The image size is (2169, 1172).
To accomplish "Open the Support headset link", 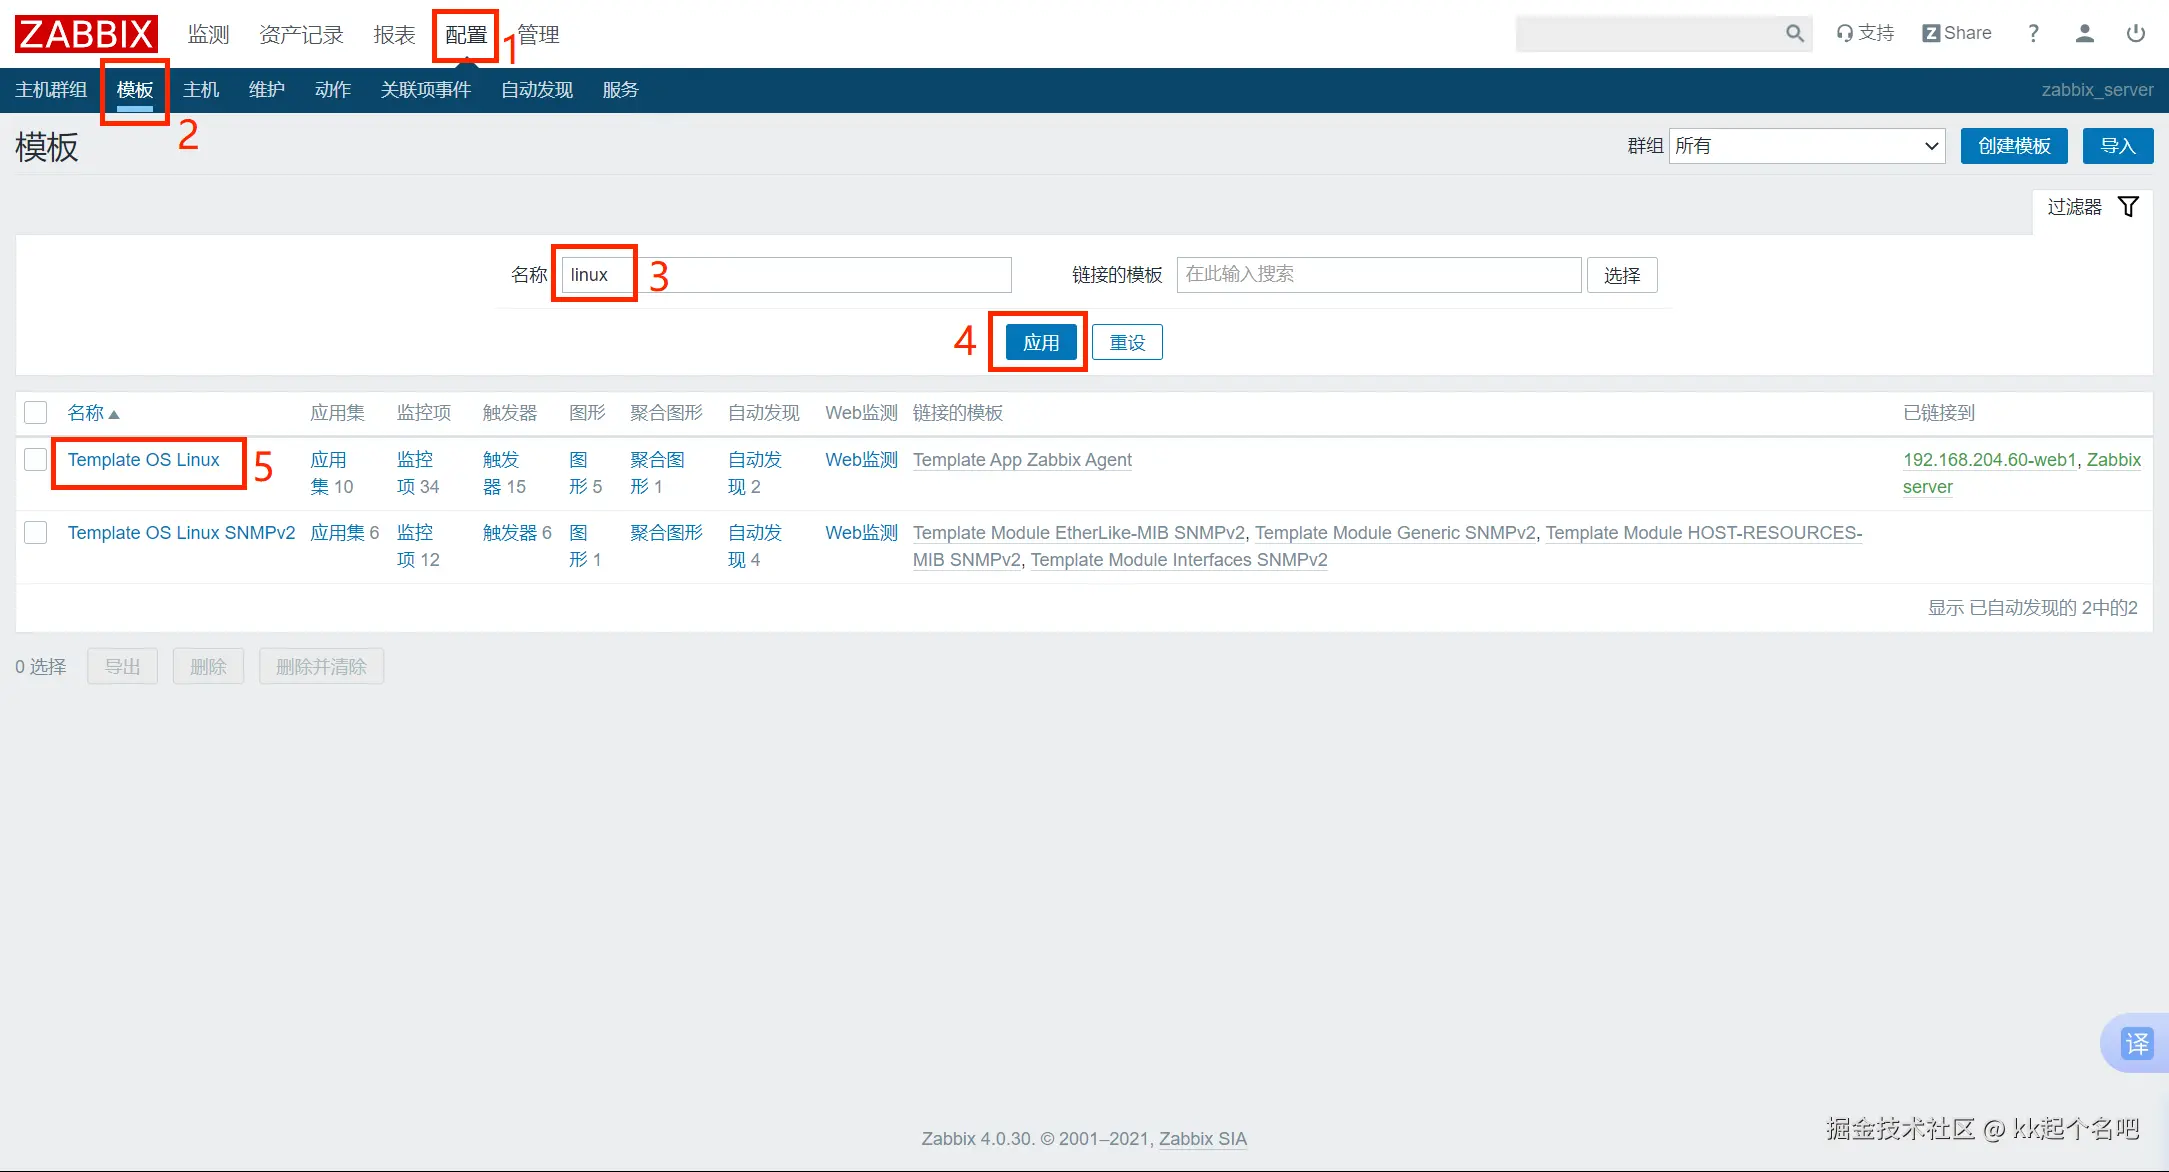I will [1865, 33].
